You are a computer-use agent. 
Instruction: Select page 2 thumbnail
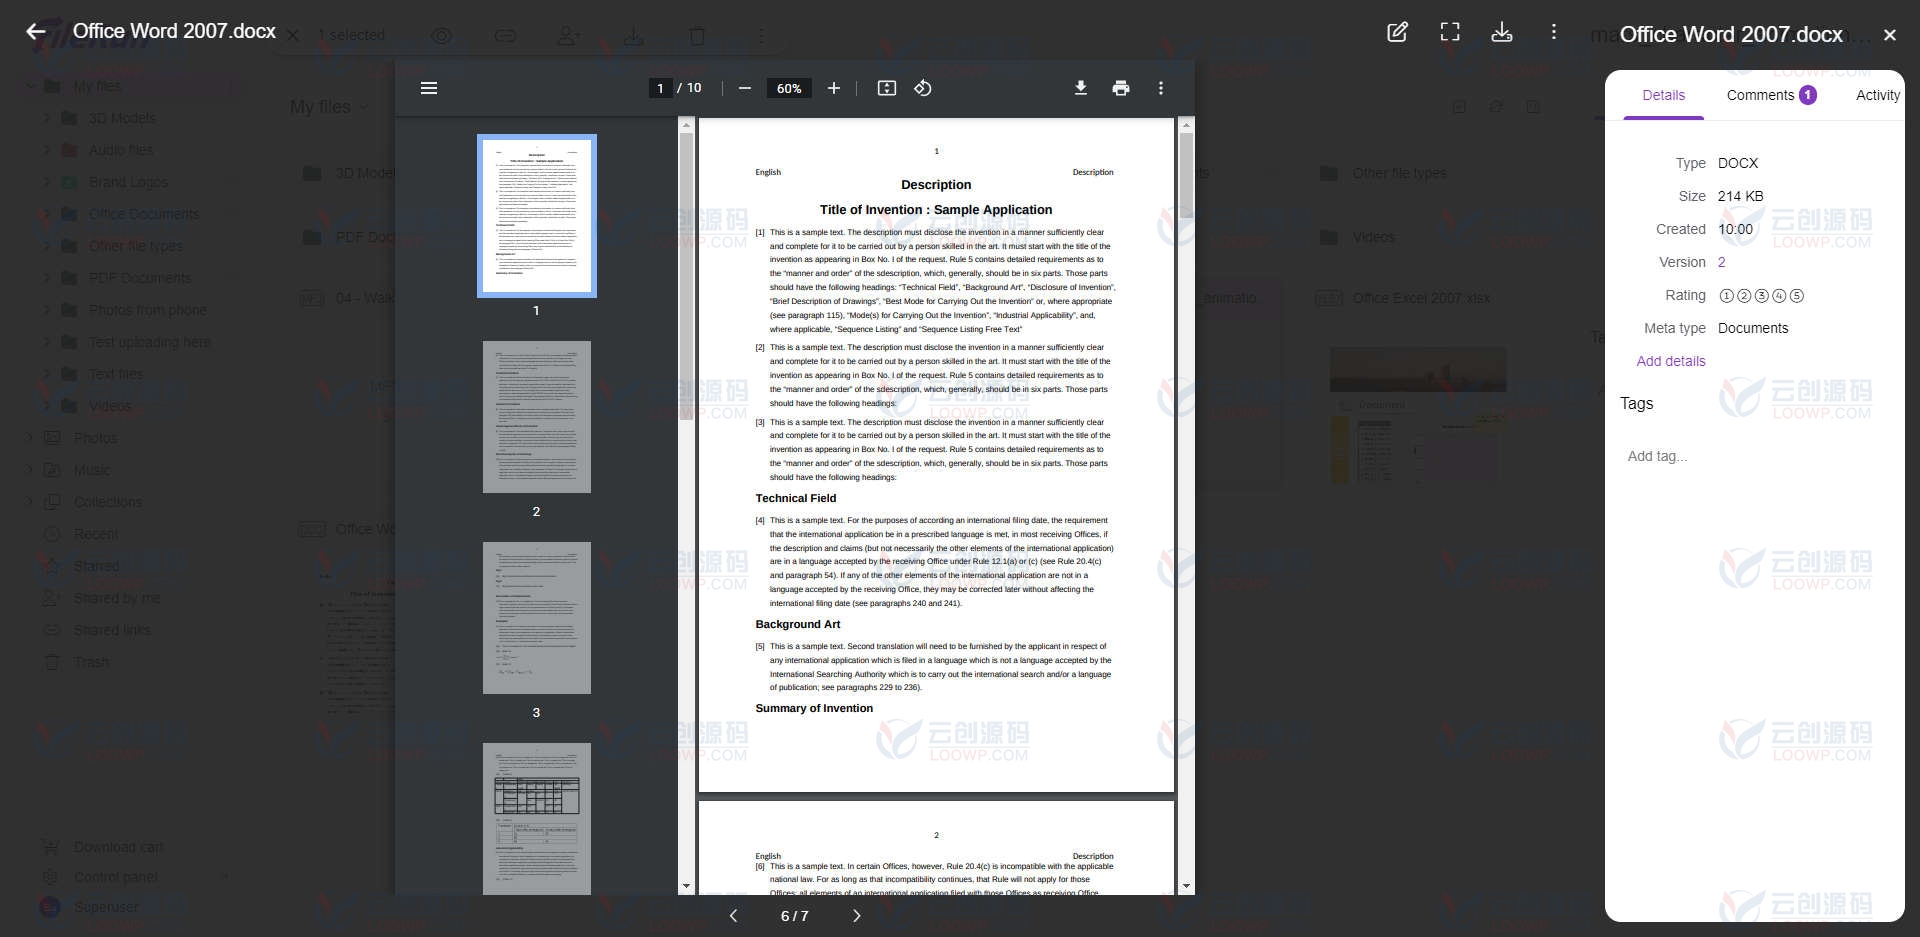click(537, 417)
